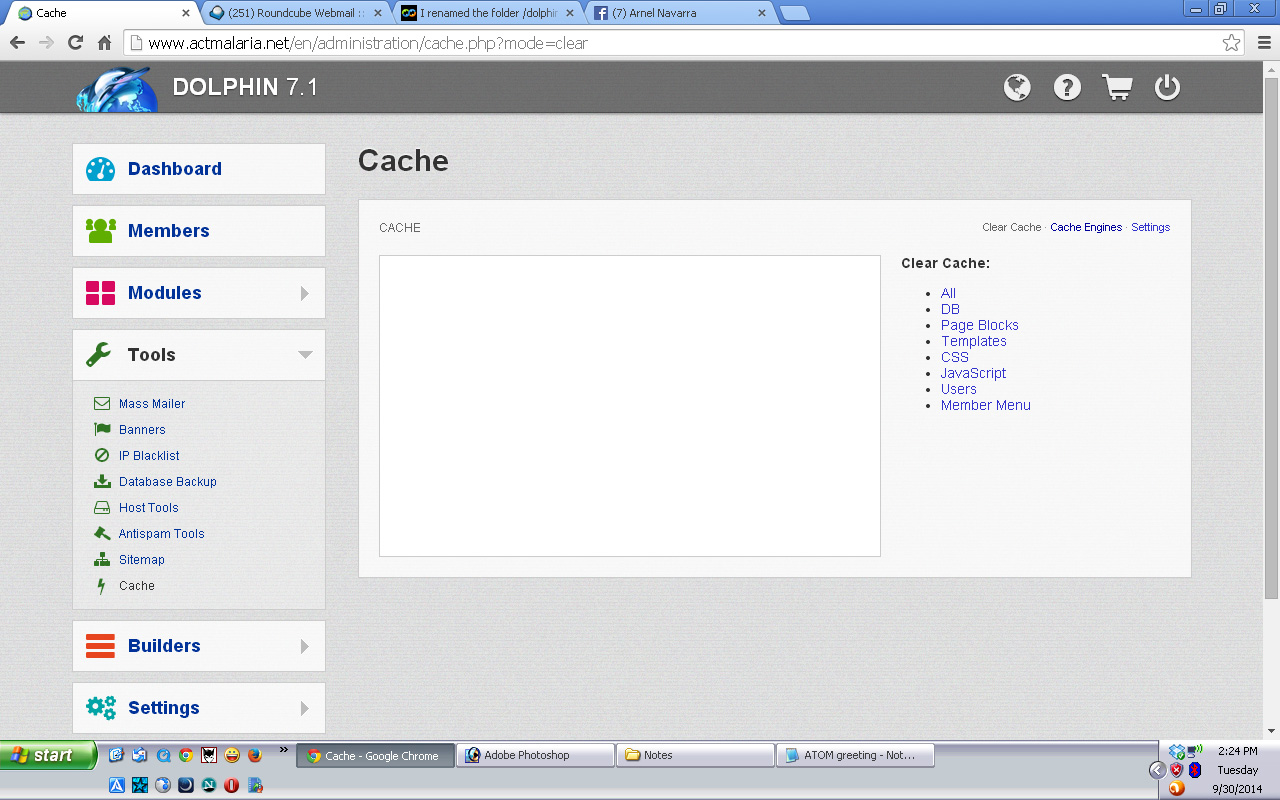Click the power logout icon
The height and width of the screenshot is (800, 1280).
(x=1167, y=87)
